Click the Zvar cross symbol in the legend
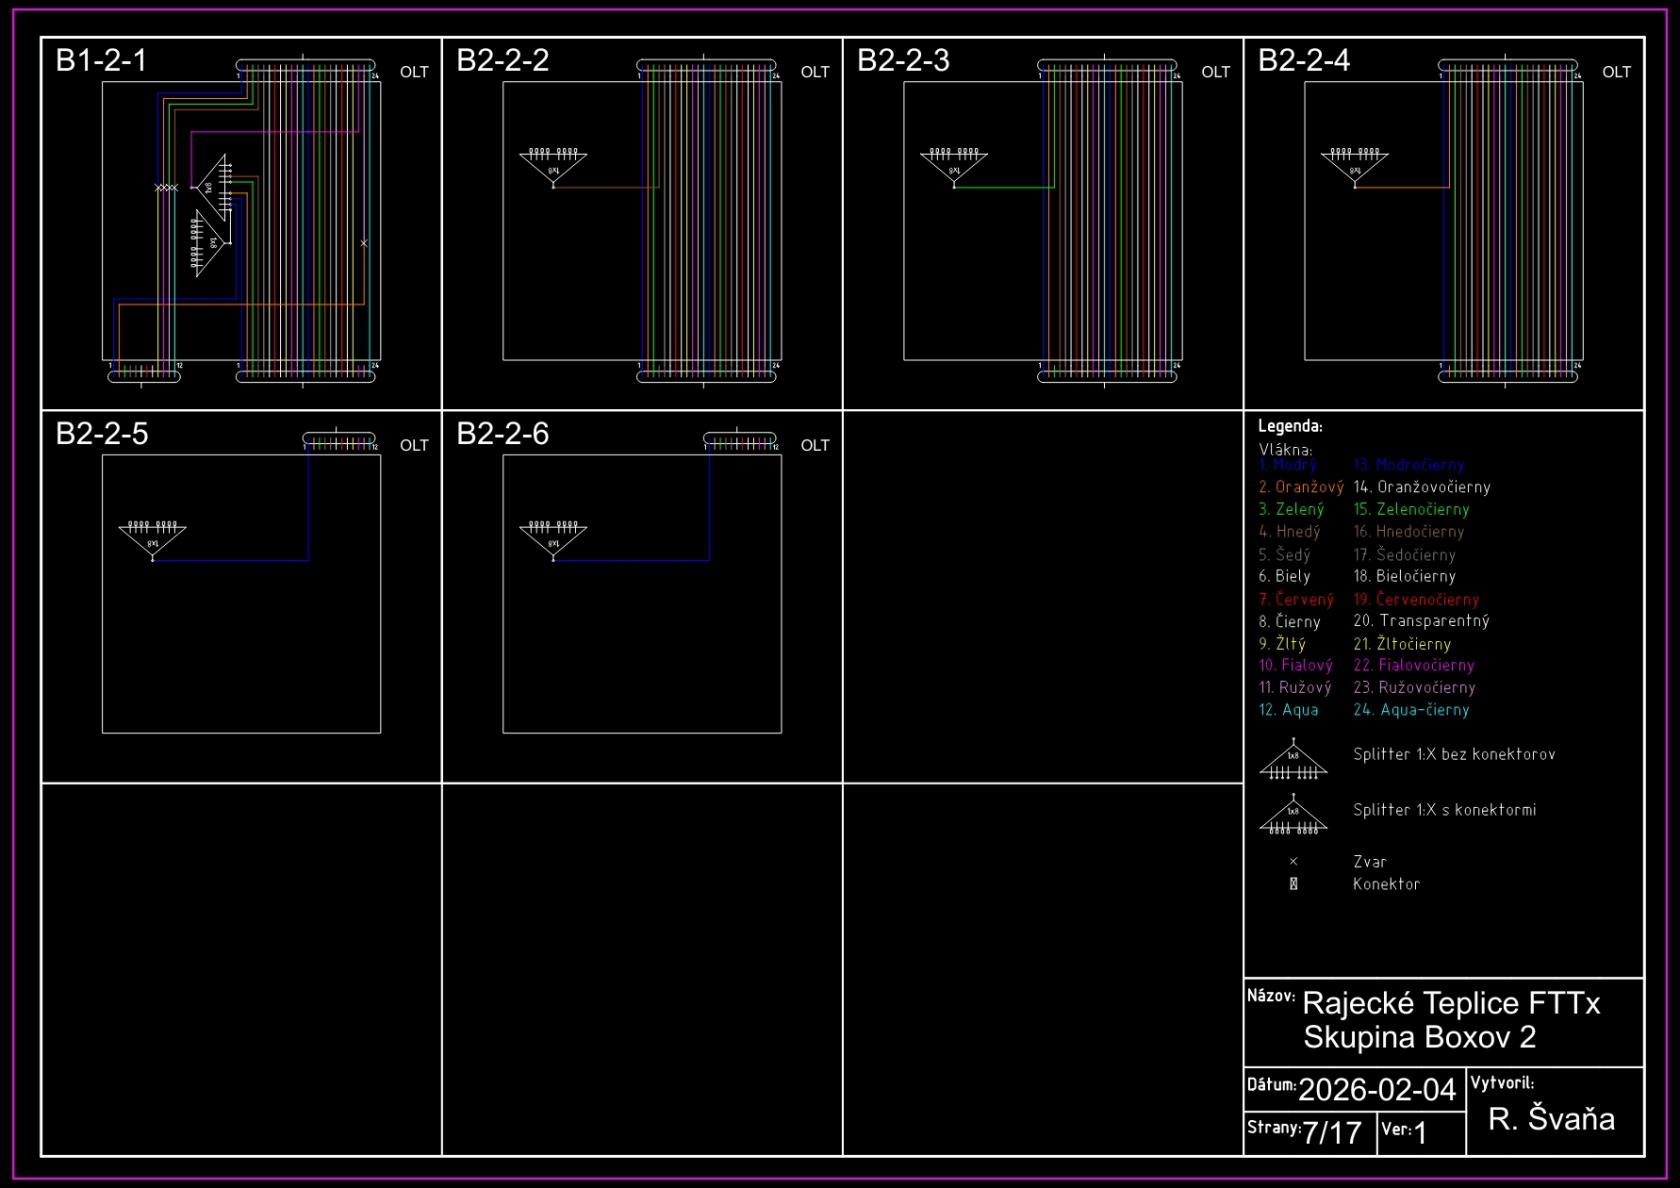The height and width of the screenshot is (1188, 1680). point(1293,861)
